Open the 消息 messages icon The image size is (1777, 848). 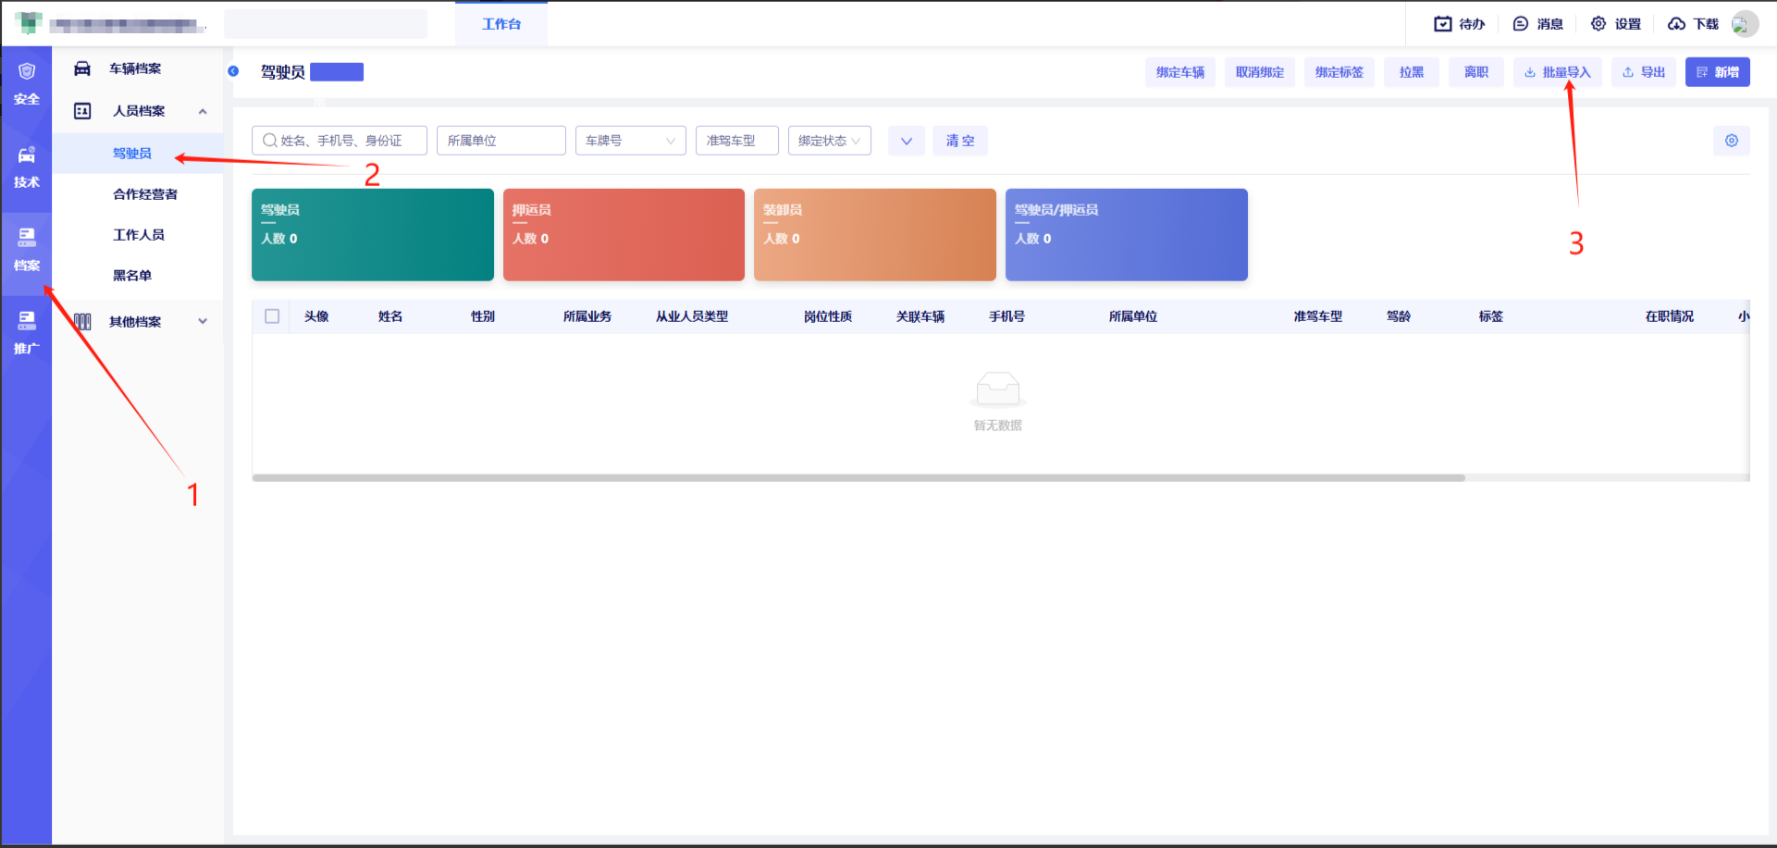1521,24
